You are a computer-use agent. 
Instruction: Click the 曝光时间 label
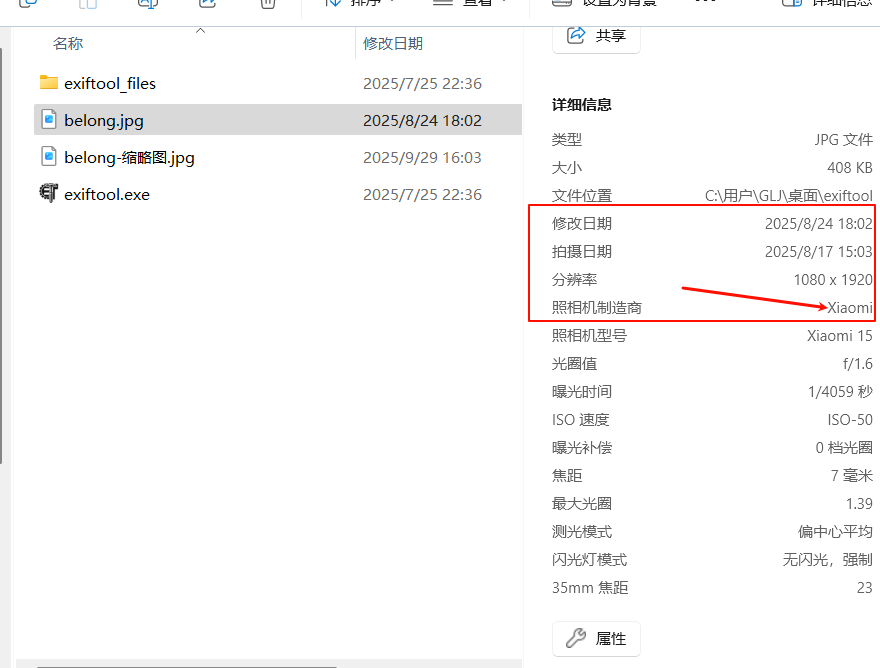[581, 392]
